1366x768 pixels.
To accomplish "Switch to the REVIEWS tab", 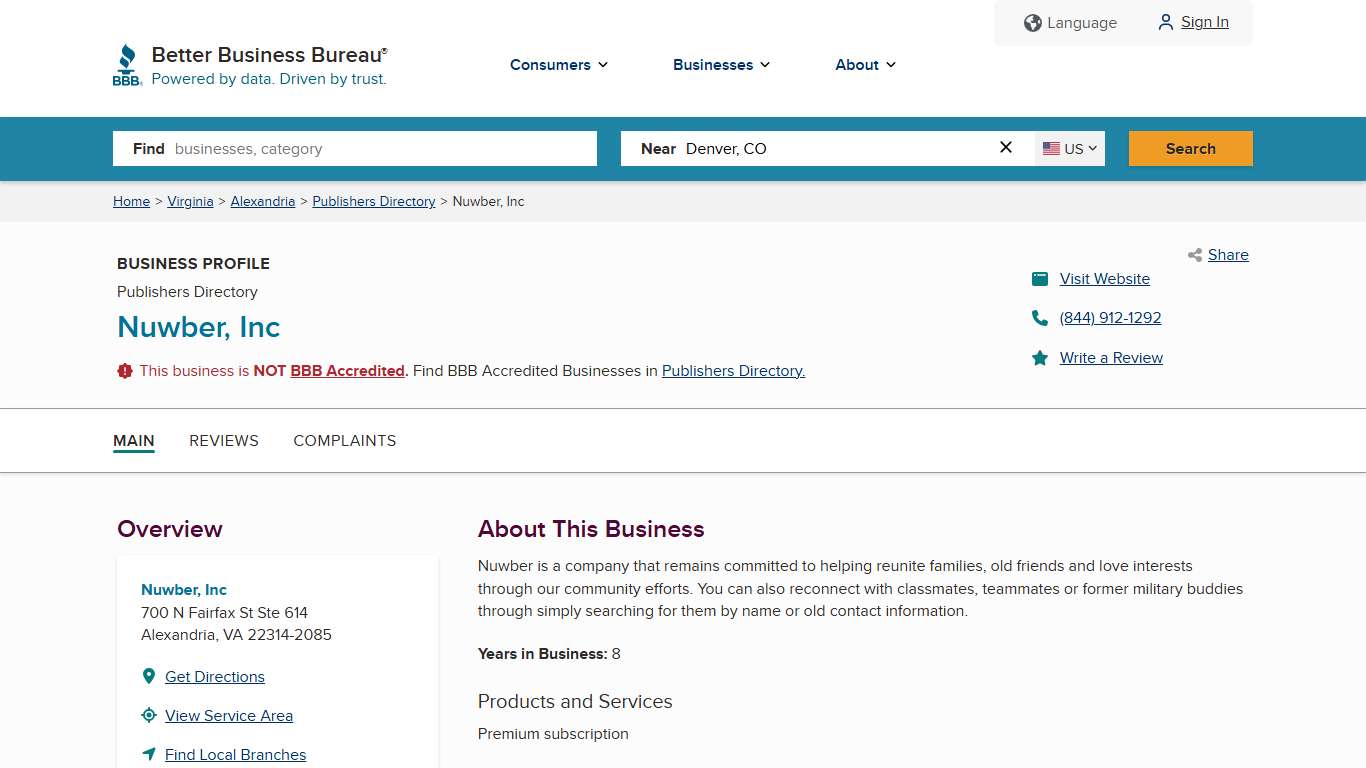I will (224, 440).
